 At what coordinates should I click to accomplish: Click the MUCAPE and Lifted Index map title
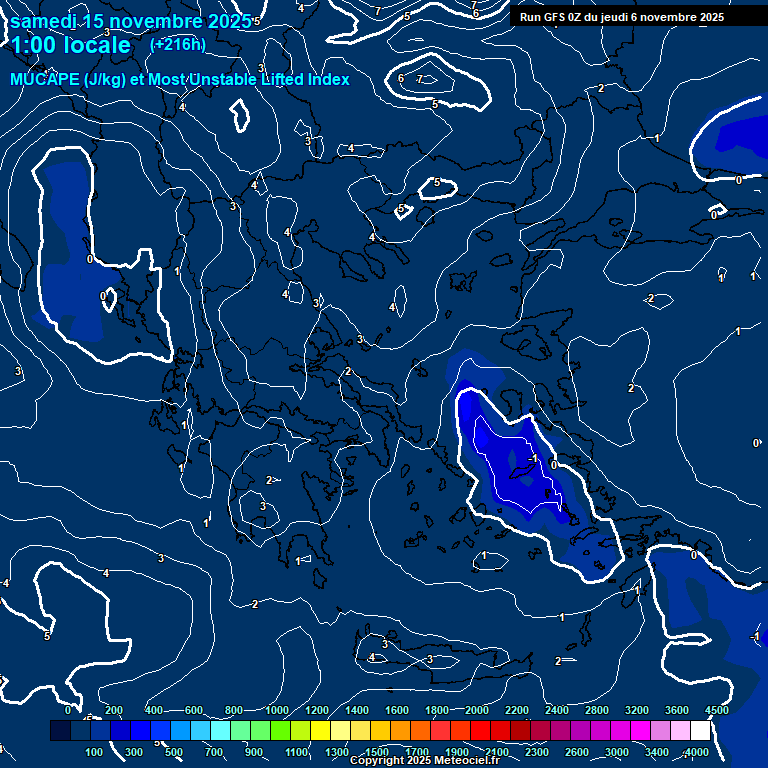point(180,79)
